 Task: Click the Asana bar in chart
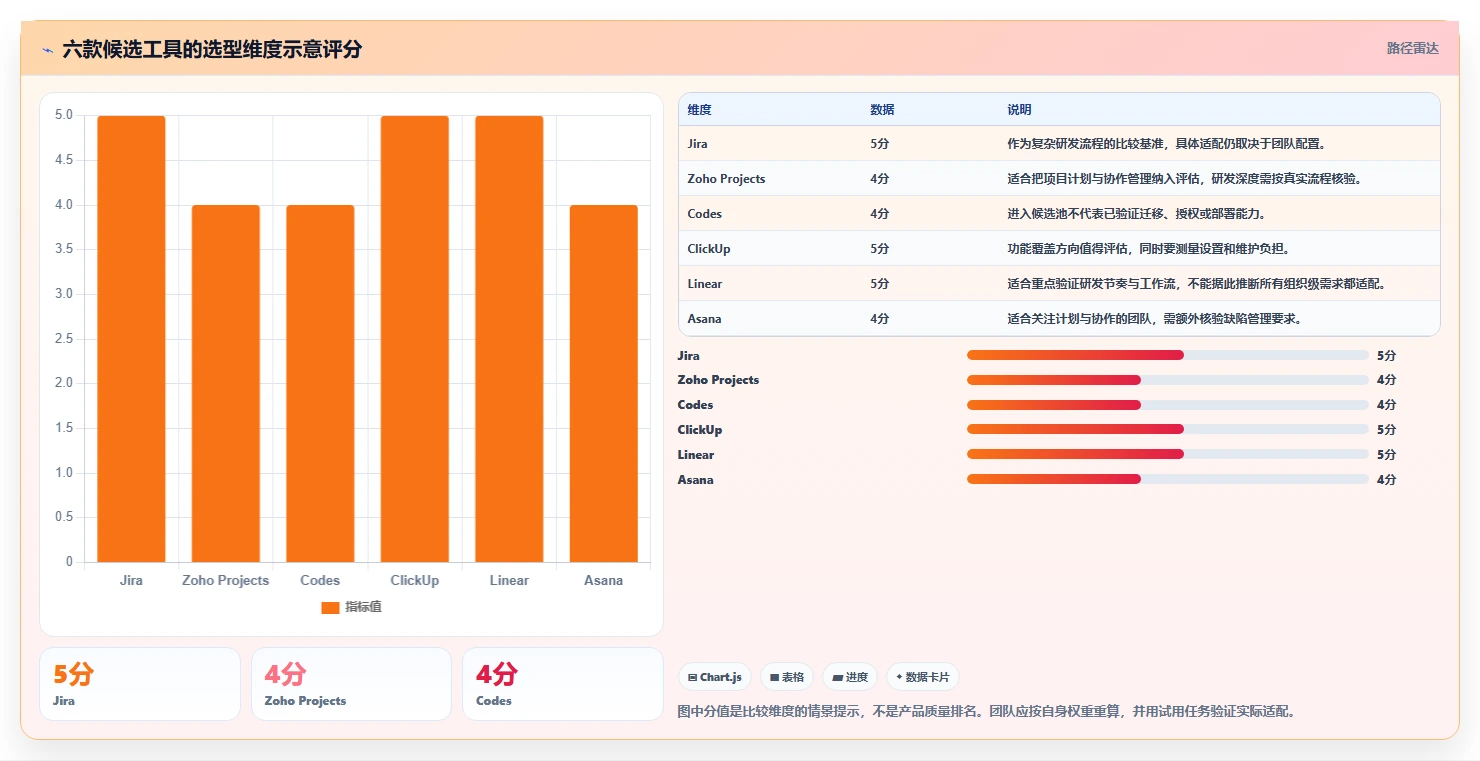pos(604,384)
